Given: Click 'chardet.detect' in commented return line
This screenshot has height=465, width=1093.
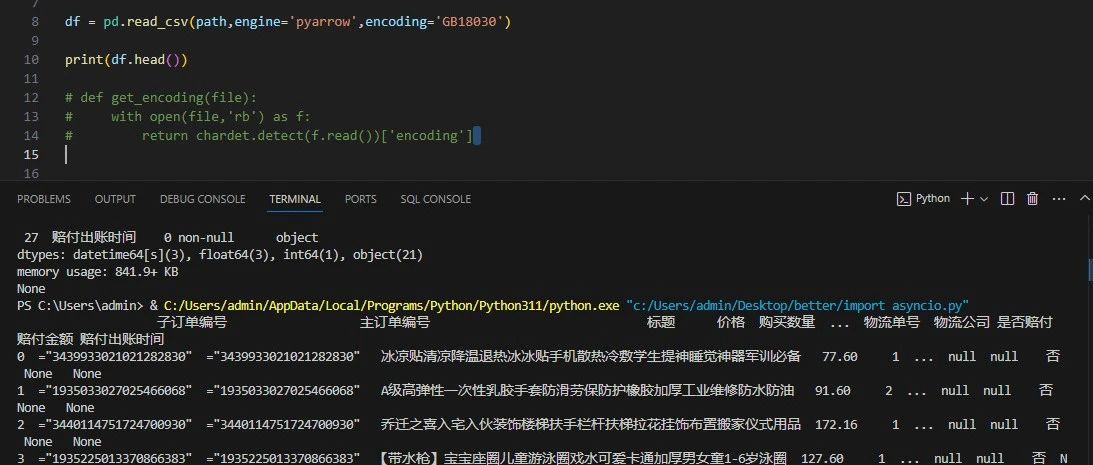Looking at the screenshot, I should [x=249, y=135].
